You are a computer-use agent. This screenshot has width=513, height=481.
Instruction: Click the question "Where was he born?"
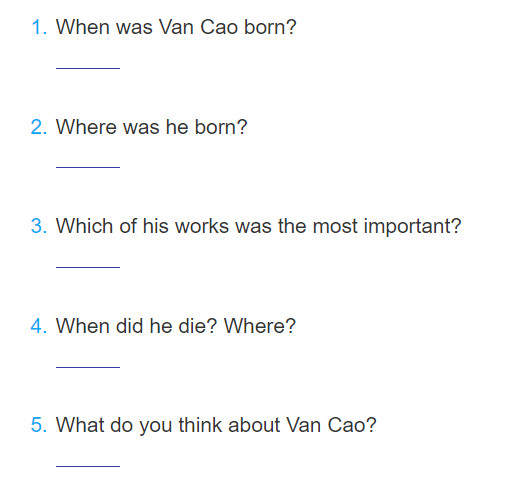[152, 127]
